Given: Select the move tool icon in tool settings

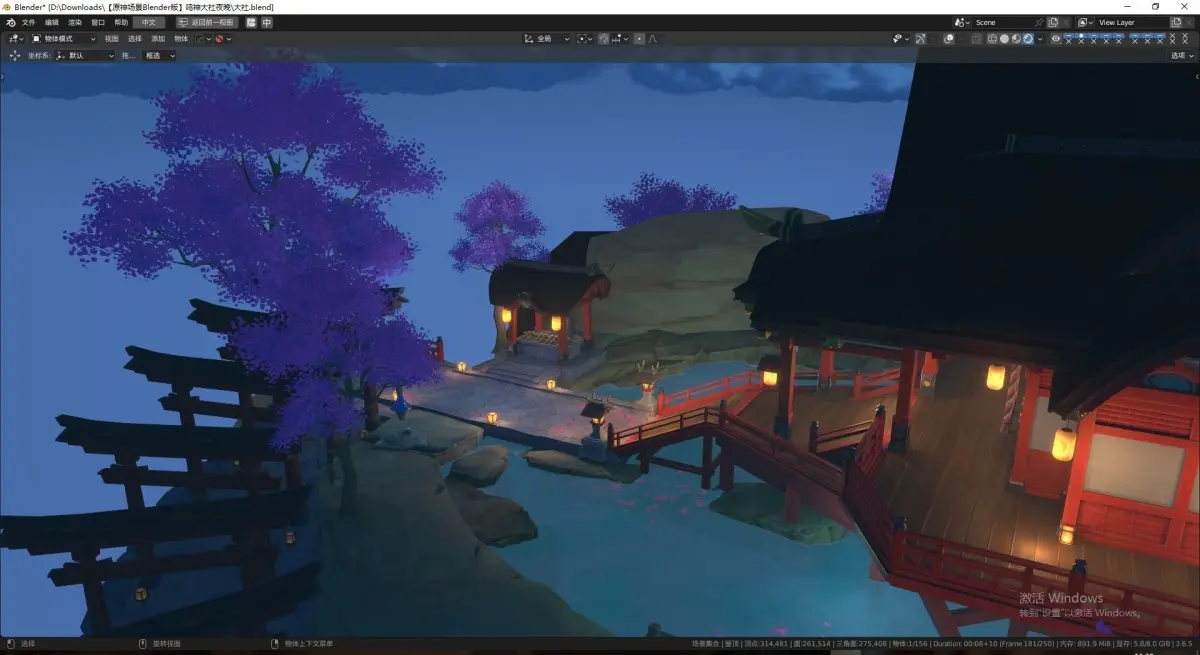Looking at the screenshot, I should [x=15, y=56].
